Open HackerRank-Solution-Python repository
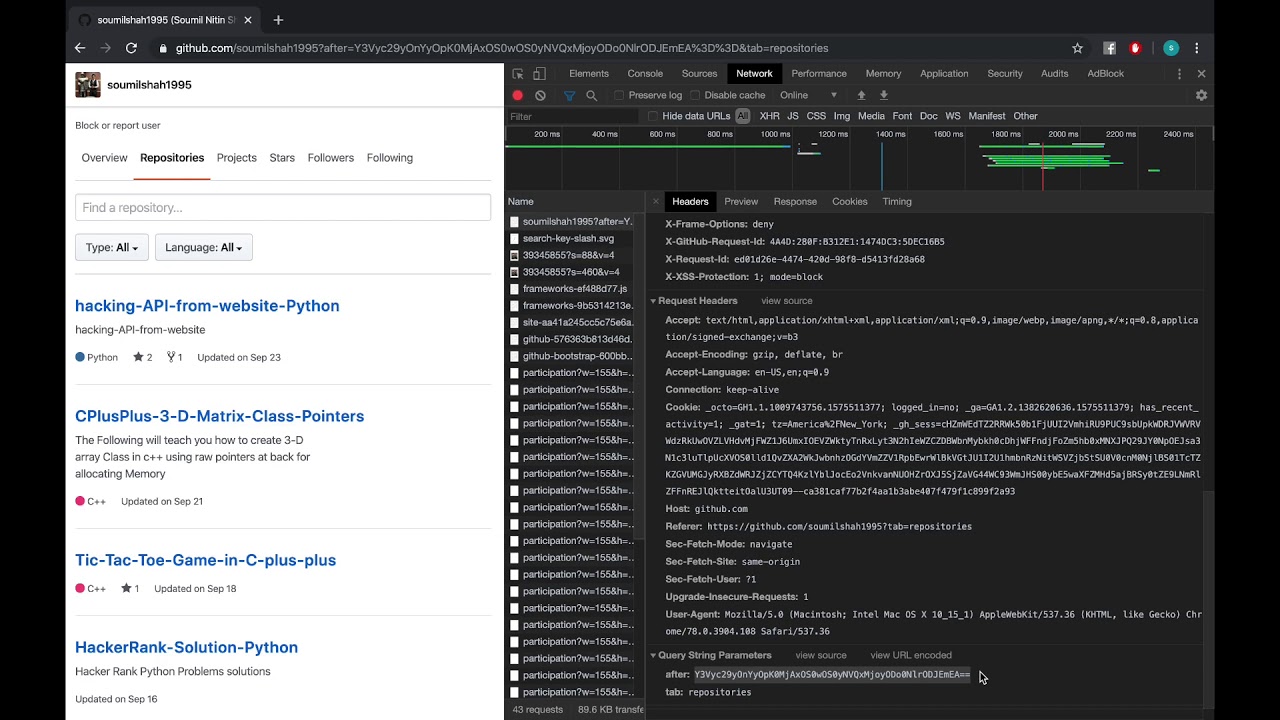 coord(186,647)
